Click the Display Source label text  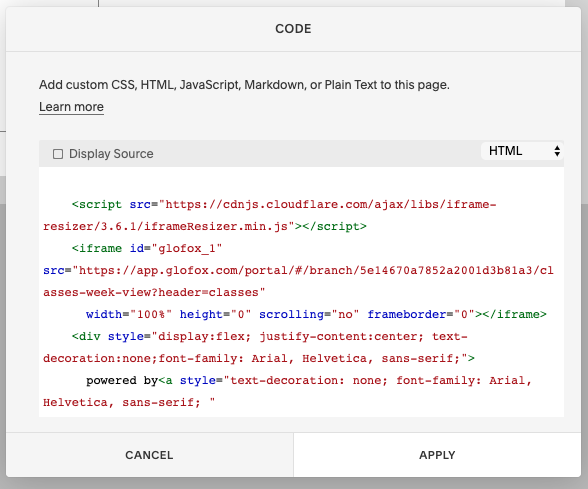click(x=111, y=154)
